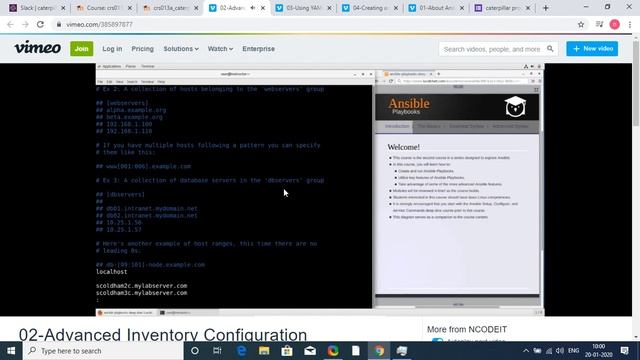
Task: Launch Microsoft Edge from the taskbar
Action: [241, 351]
